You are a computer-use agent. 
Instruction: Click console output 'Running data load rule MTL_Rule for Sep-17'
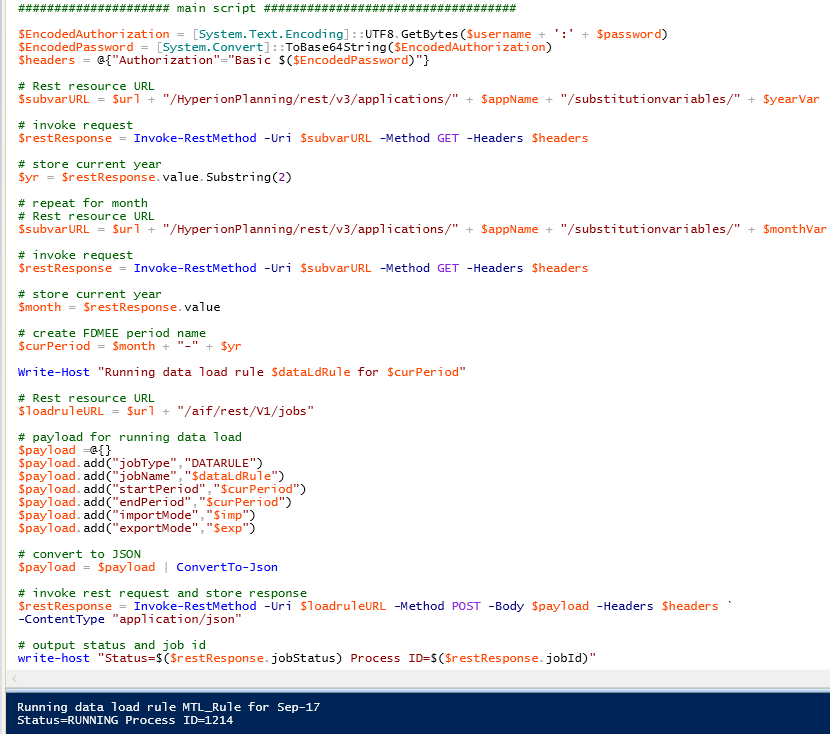click(x=168, y=708)
